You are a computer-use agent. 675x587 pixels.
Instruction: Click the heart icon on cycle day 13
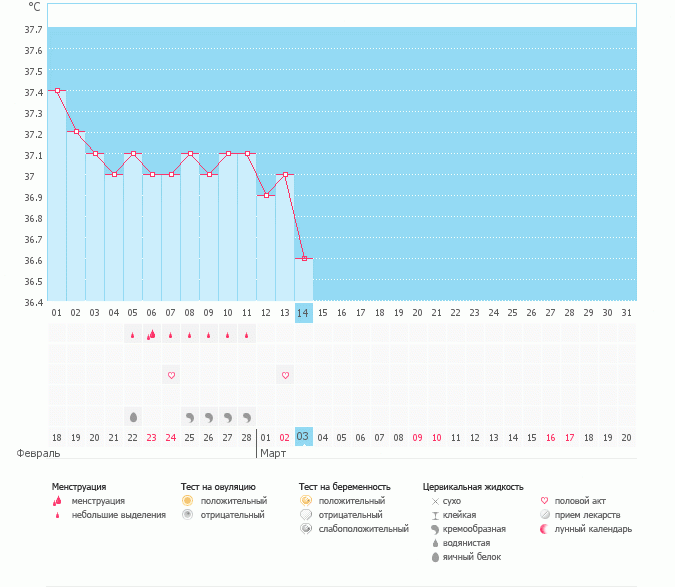pos(285,375)
